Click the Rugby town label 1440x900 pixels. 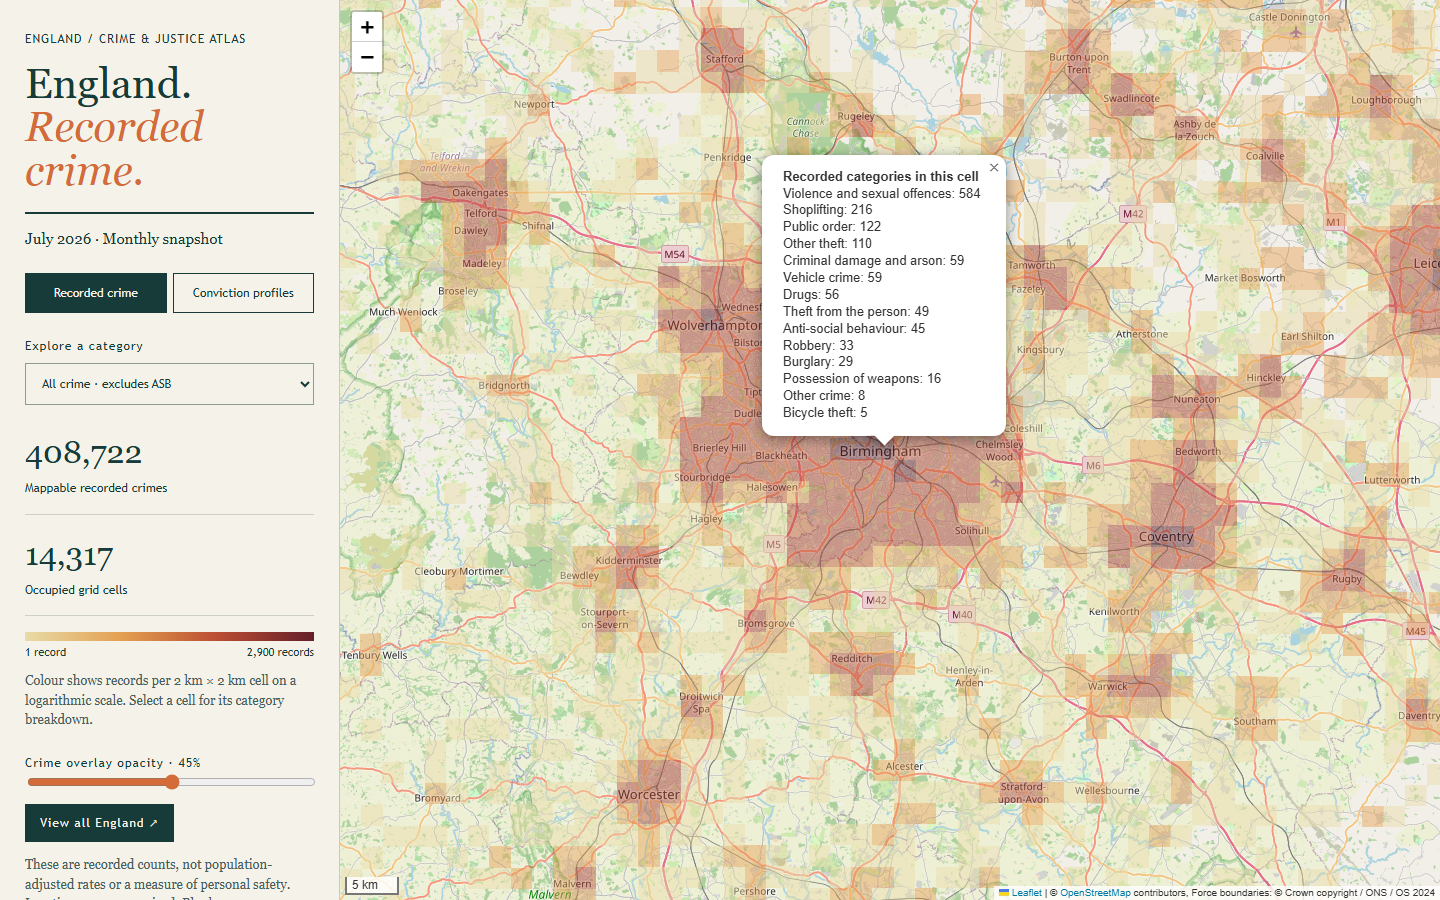[1347, 579]
